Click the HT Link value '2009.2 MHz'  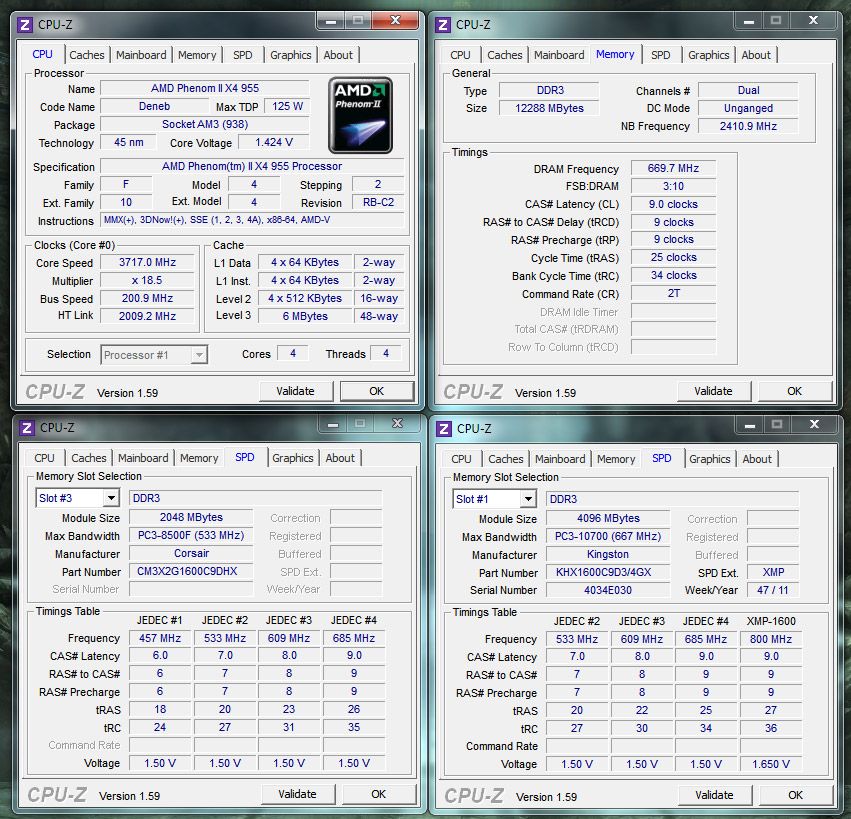point(148,316)
